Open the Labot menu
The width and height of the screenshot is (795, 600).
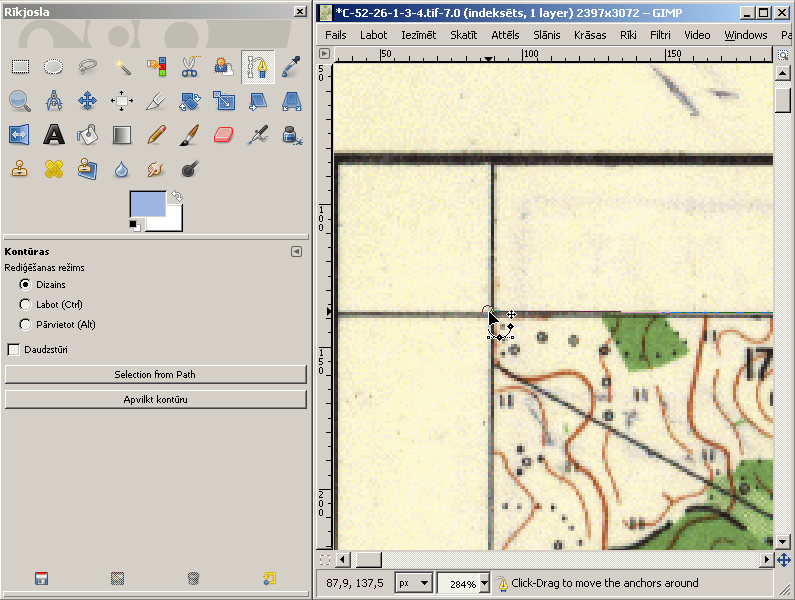pyautogui.click(x=374, y=35)
